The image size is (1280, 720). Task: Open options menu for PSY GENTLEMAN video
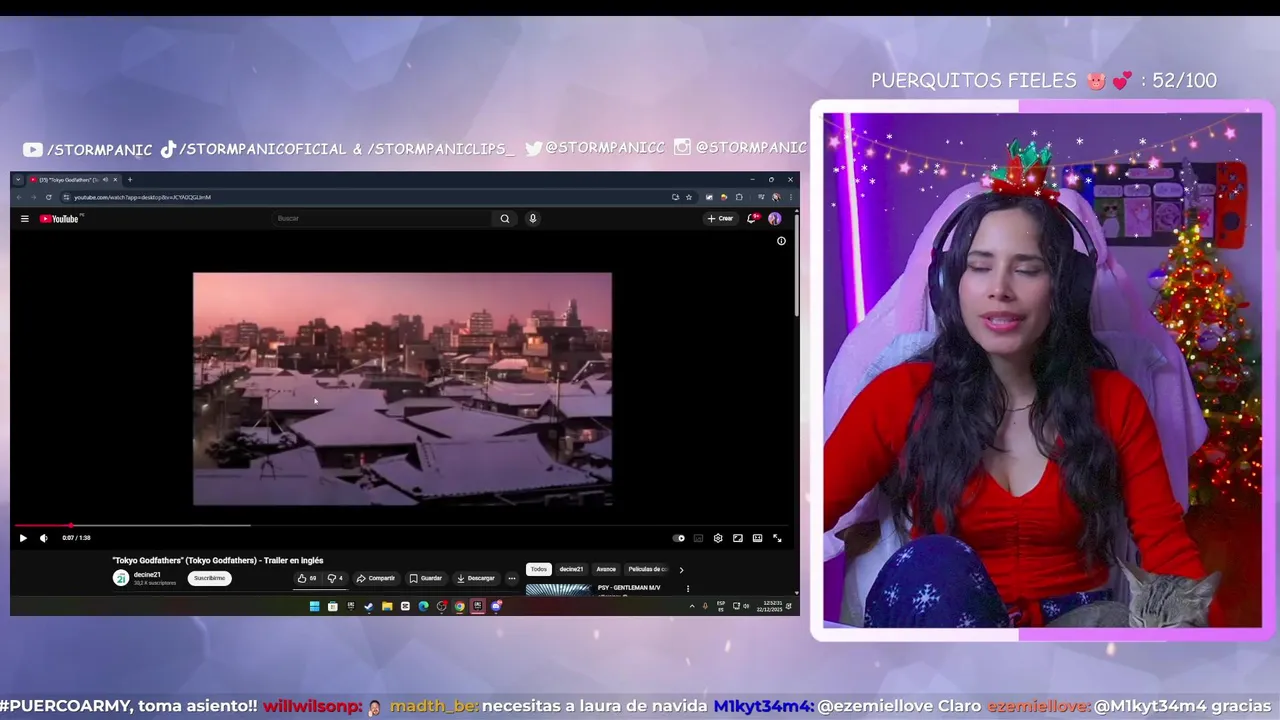(688, 589)
